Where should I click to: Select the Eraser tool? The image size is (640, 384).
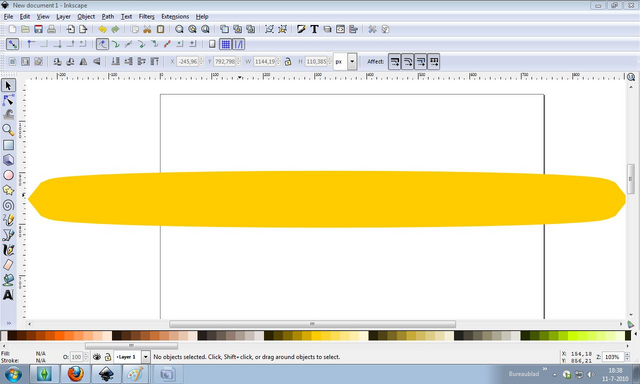(8, 265)
